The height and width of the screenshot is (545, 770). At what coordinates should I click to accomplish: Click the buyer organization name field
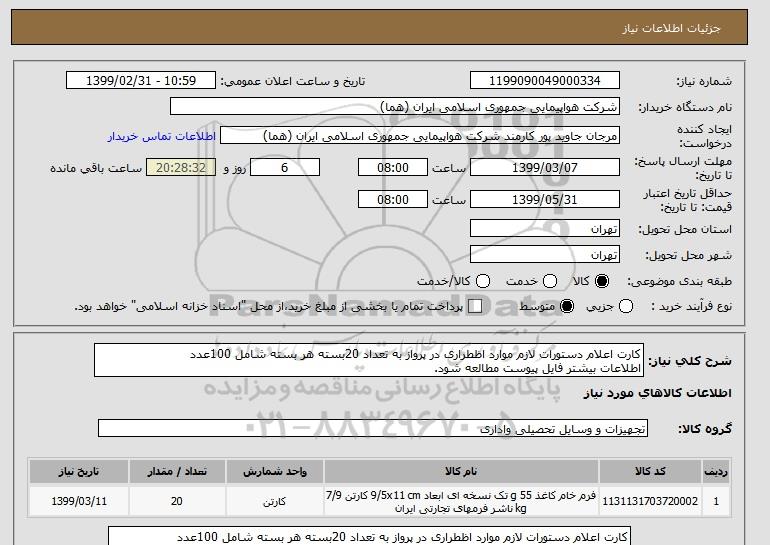[395, 107]
